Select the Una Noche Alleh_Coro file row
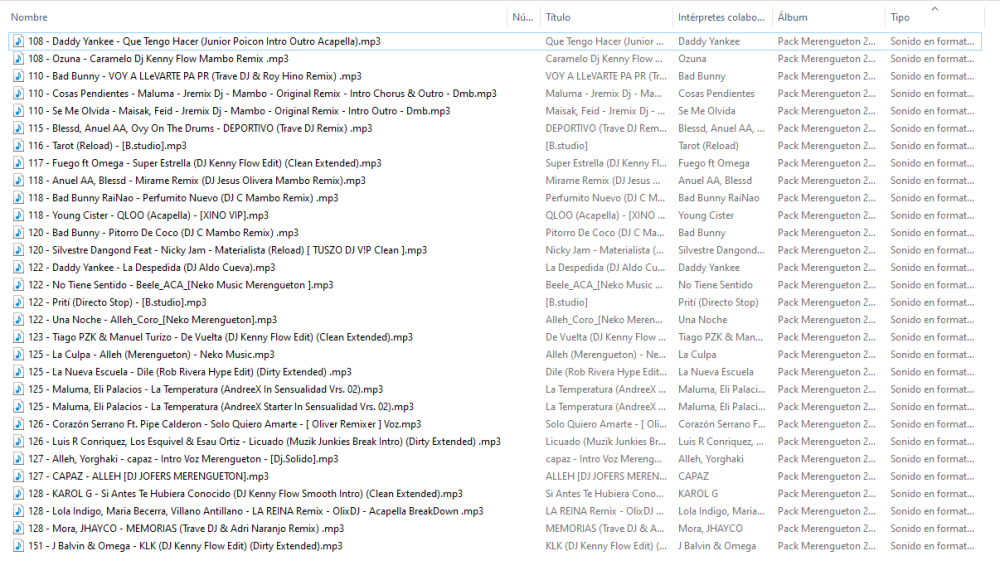This screenshot has width=1000, height=575. click(x=152, y=320)
